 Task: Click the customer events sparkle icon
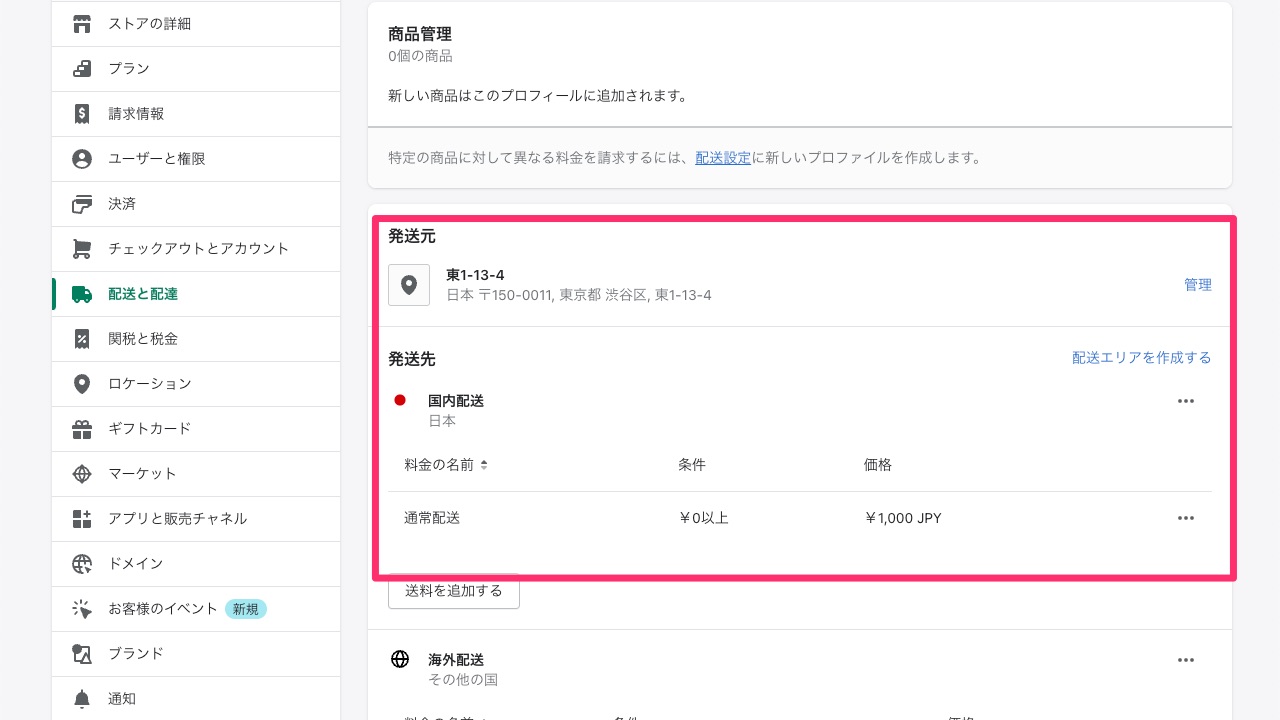82,609
